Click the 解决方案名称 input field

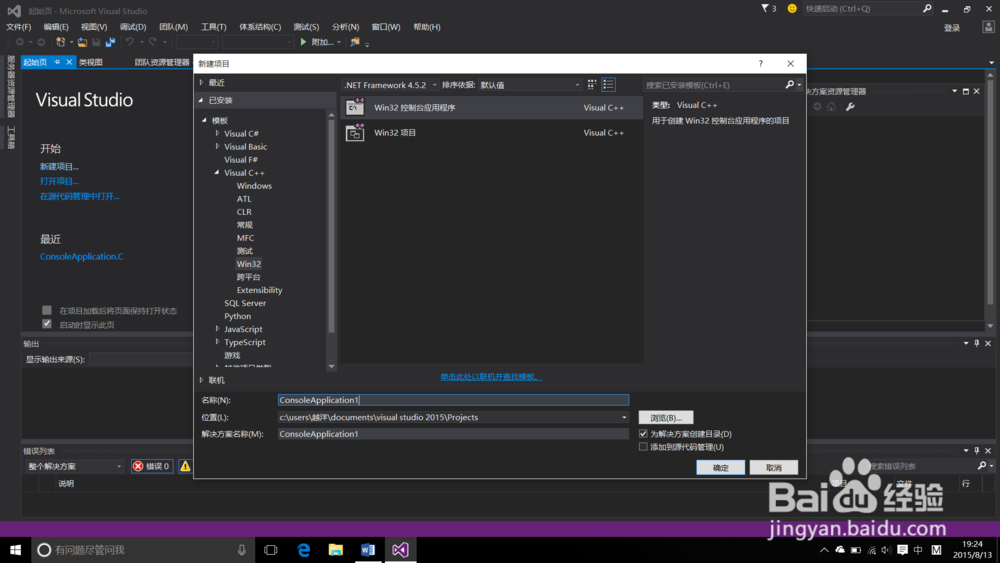pyautogui.click(x=453, y=434)
